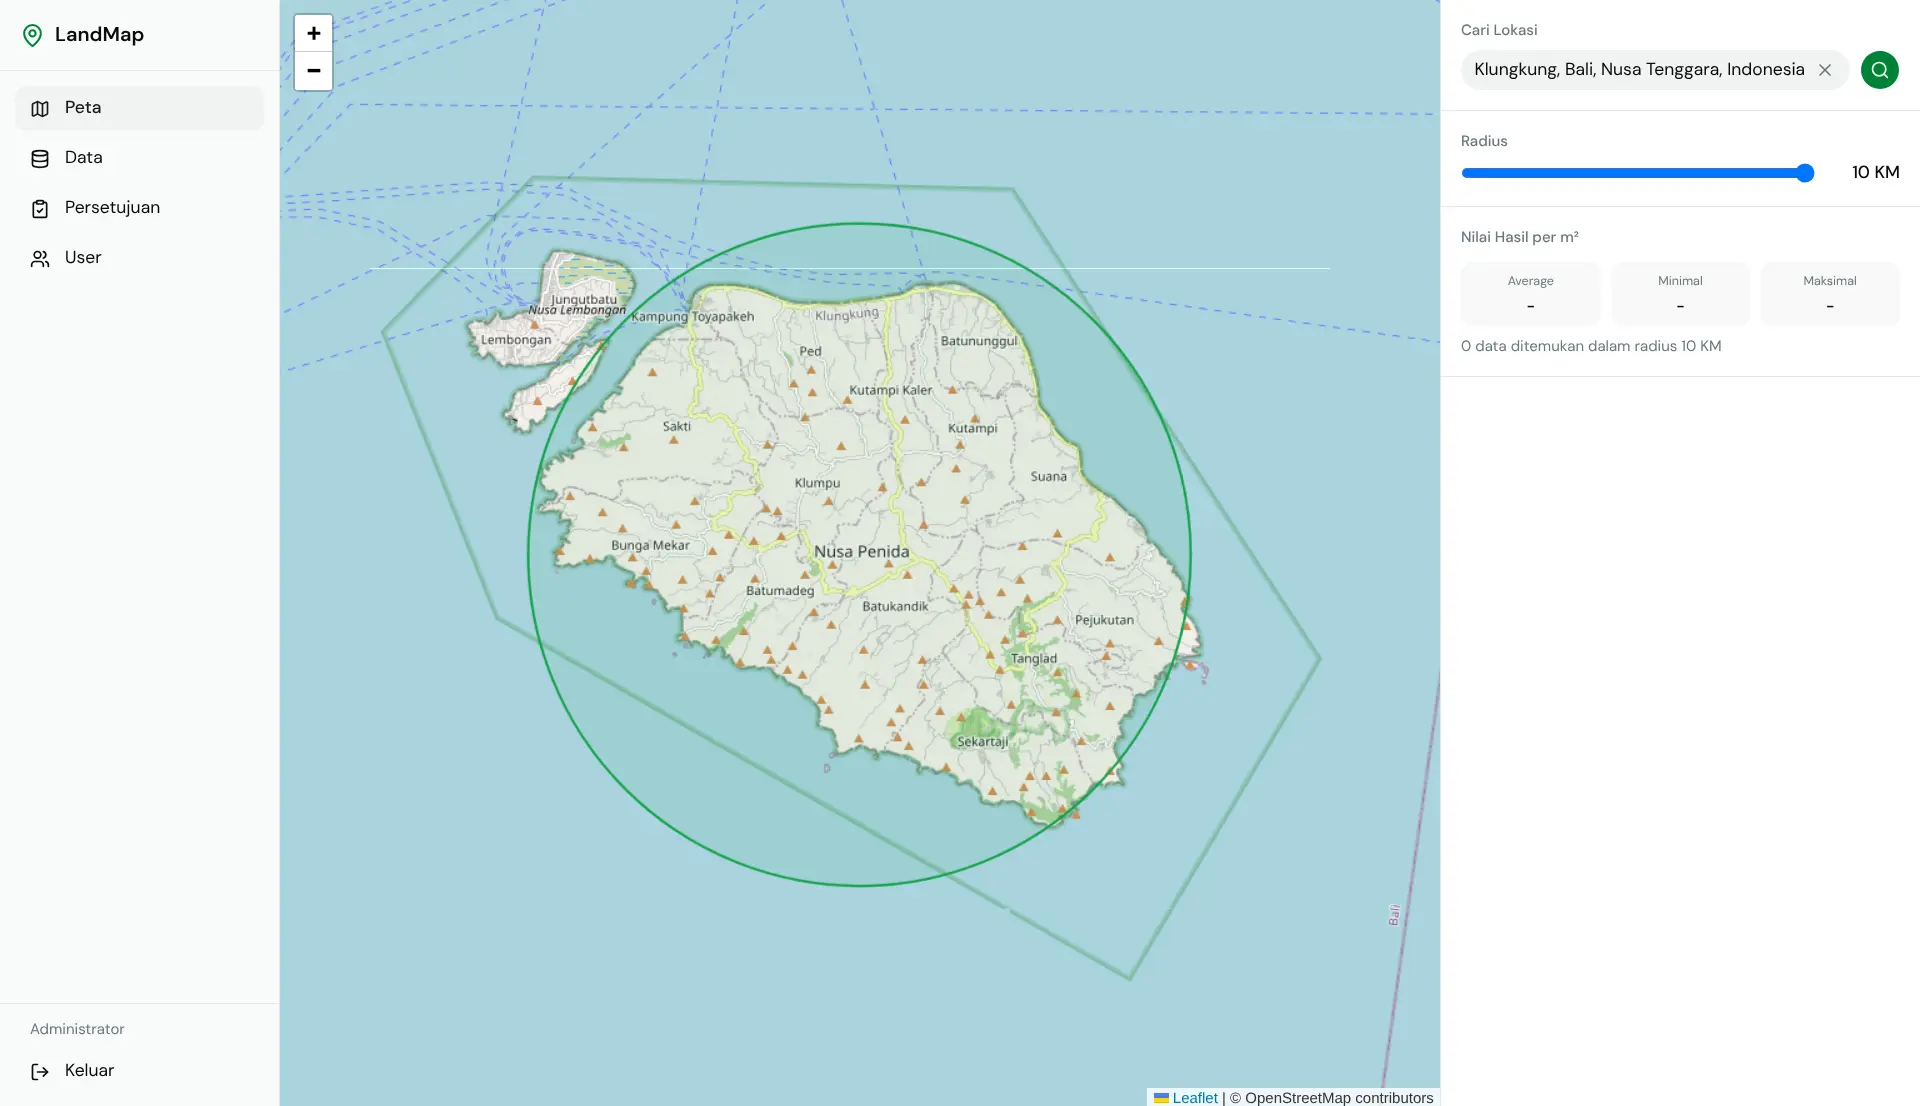1920x1106 pixels.
Task: Click the User people icon
Action: [x=40, y=258]
